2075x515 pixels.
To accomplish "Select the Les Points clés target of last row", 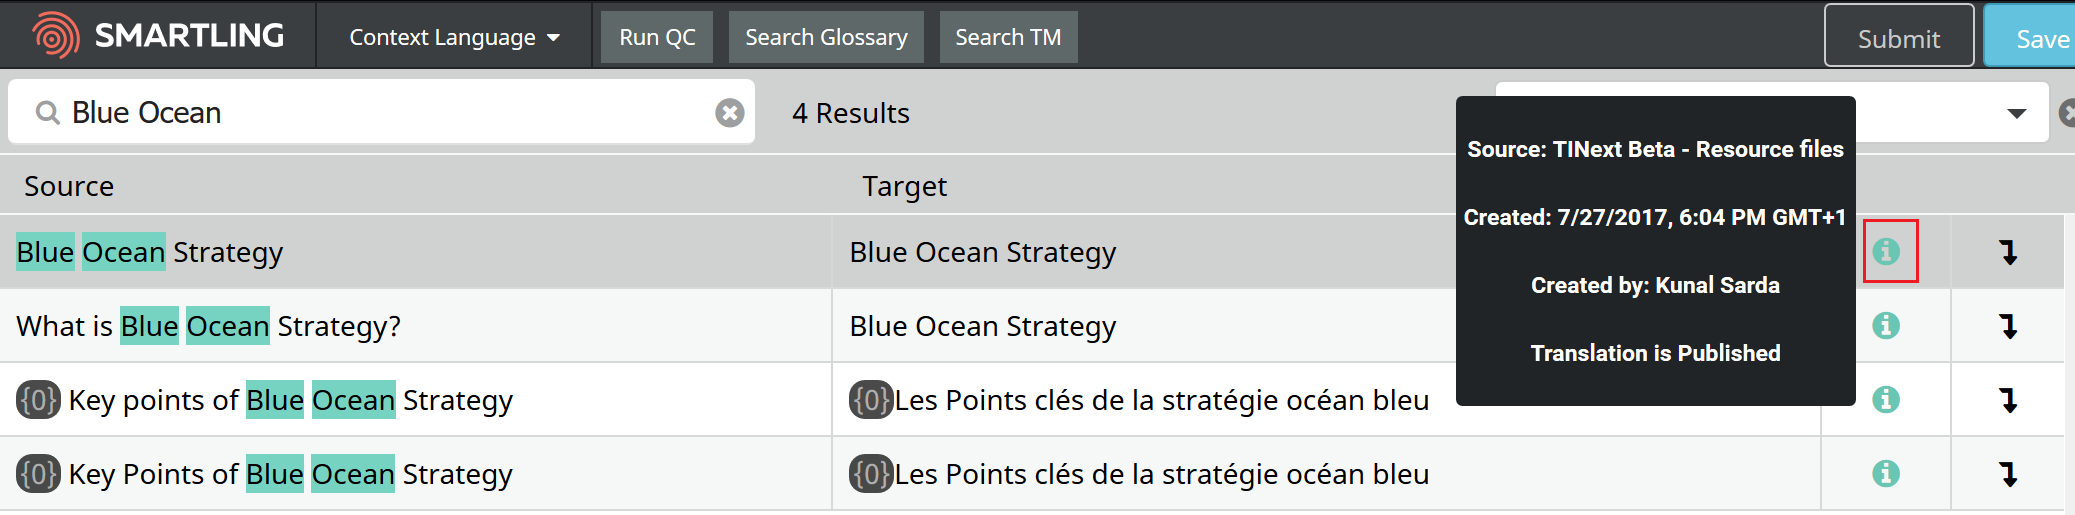I will pyautogui.click(x=1140, y=474).
